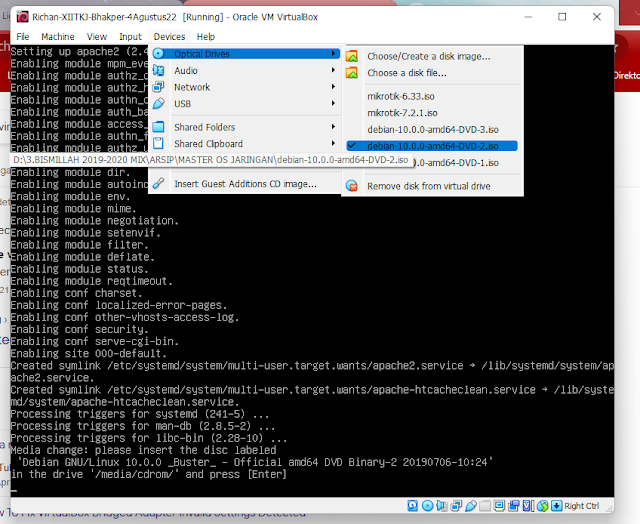Viewport: 640px width, 524px height.
Task: Click the display status bar icon
Action: pyautogui.click(x=499, y=506)
